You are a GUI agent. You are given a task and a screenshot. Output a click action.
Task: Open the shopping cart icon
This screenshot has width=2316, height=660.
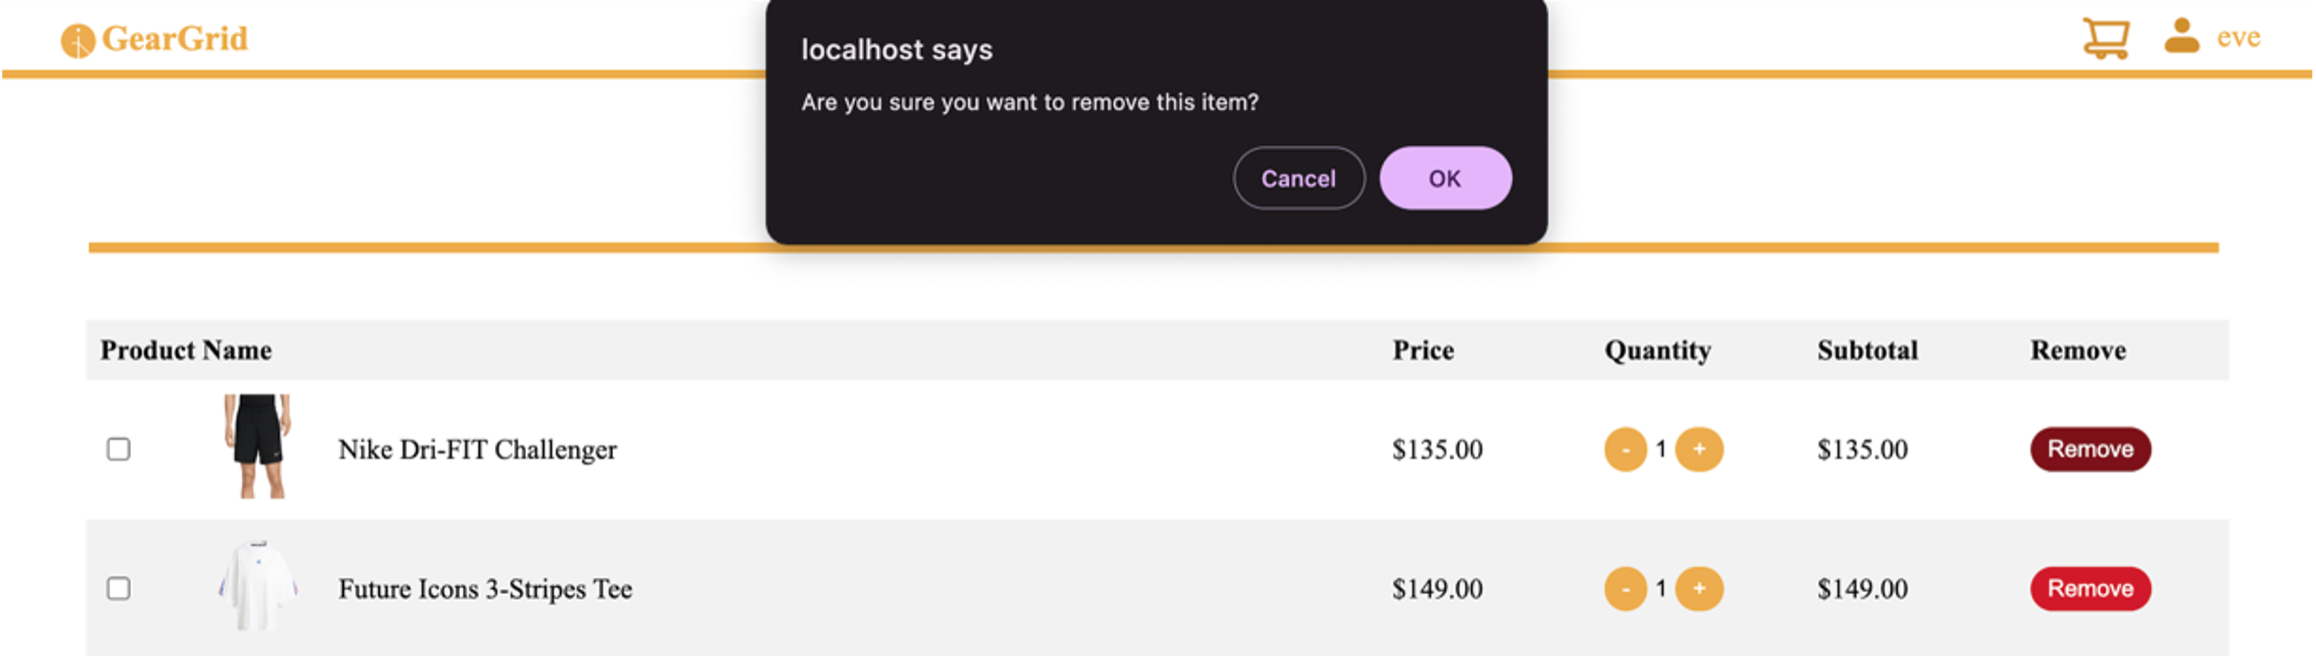tap(2105, 38)
